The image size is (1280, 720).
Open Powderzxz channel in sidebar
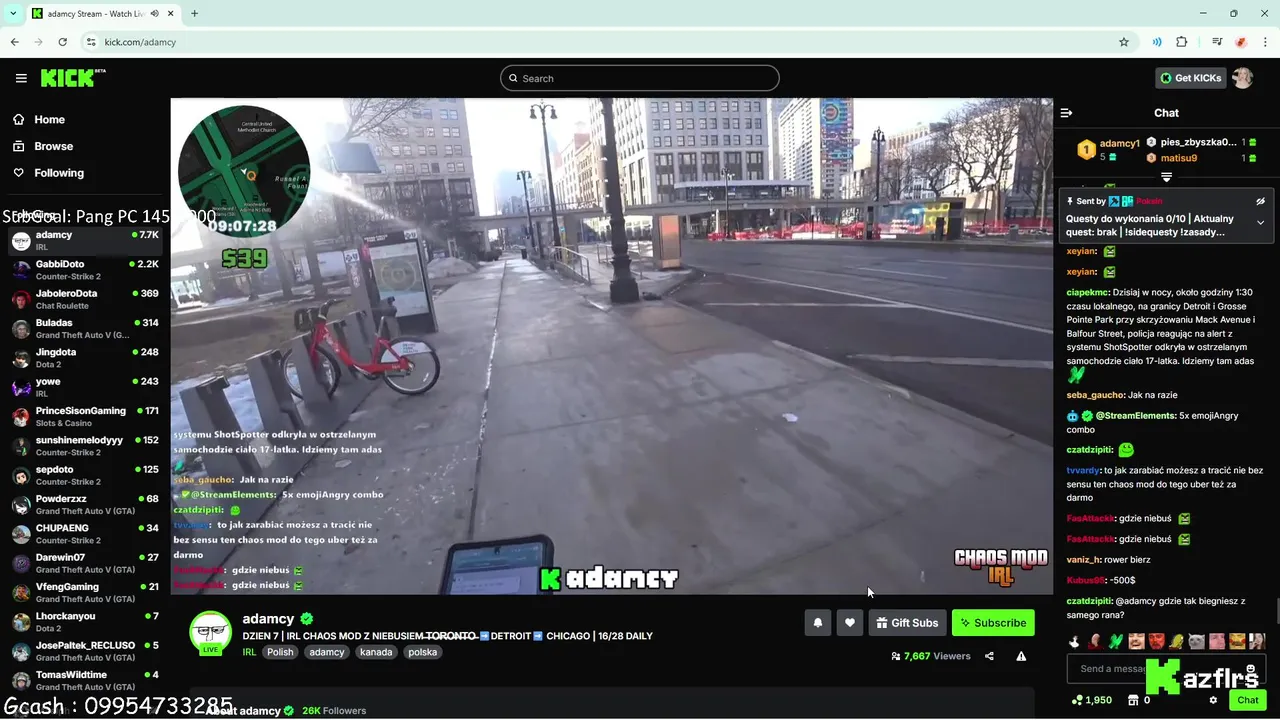click(x=85, y=504)
